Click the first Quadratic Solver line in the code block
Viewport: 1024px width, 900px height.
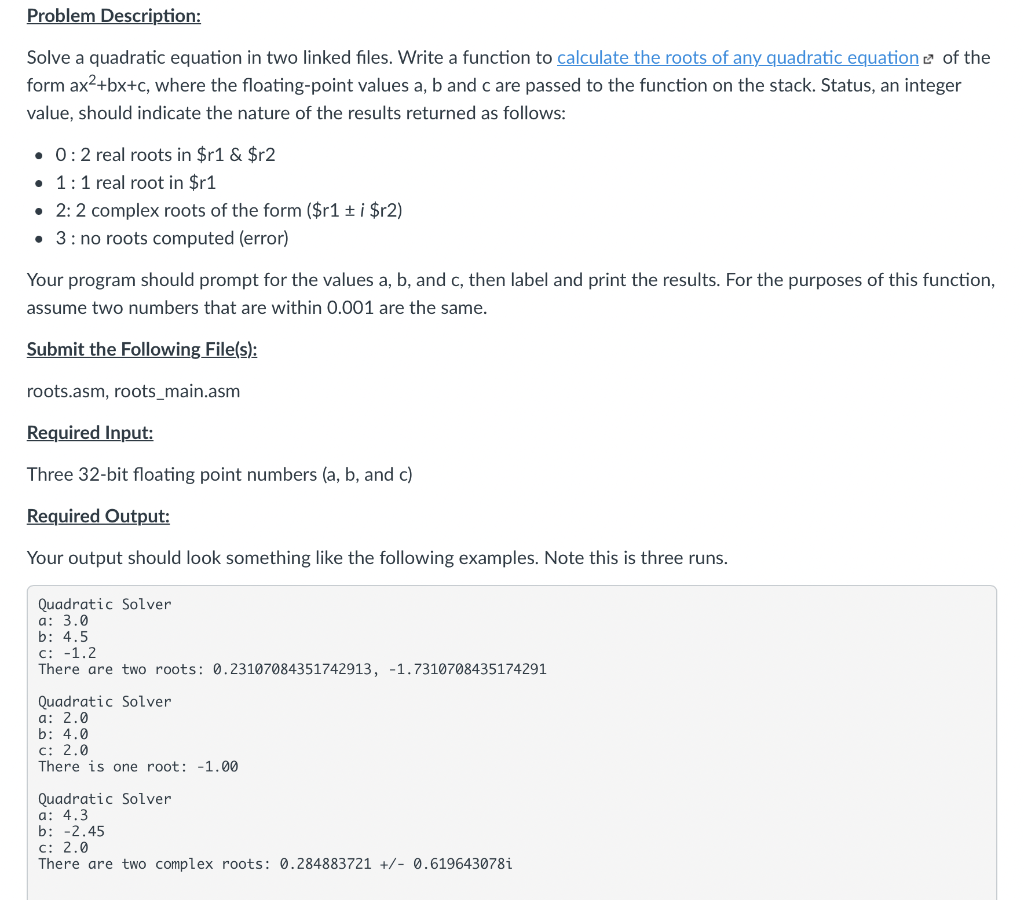point(104,604)
